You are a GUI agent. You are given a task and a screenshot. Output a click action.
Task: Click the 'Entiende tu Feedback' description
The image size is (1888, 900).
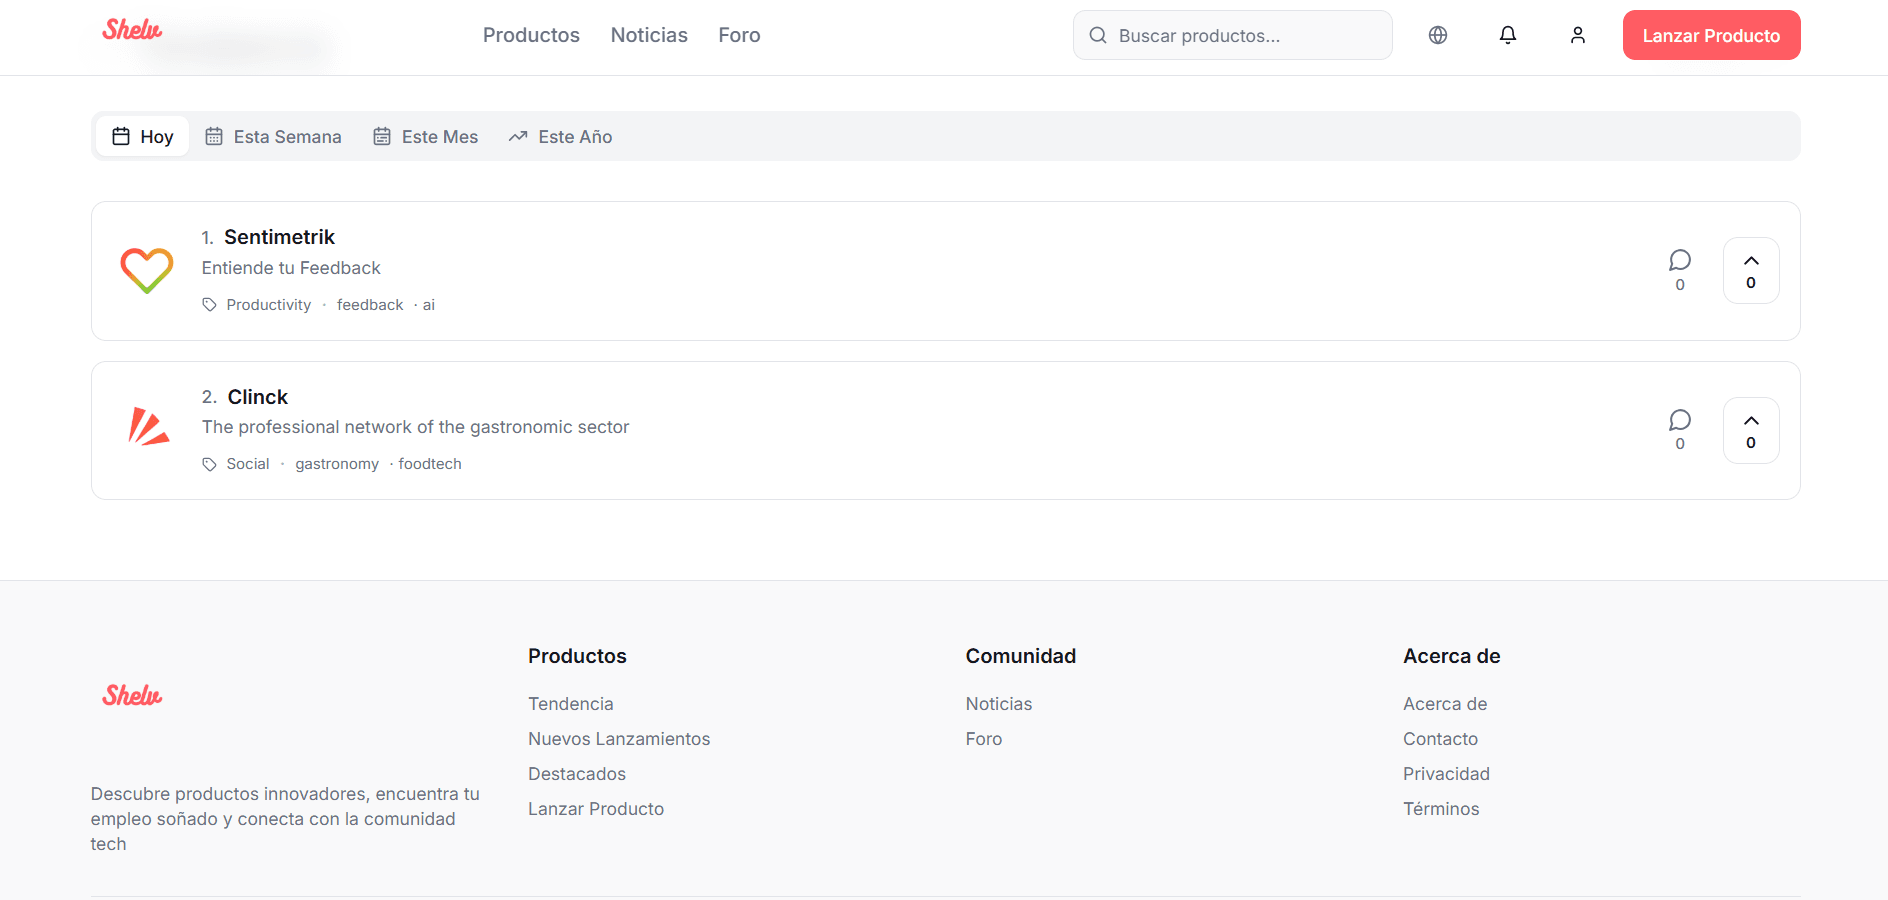(291, 268)
